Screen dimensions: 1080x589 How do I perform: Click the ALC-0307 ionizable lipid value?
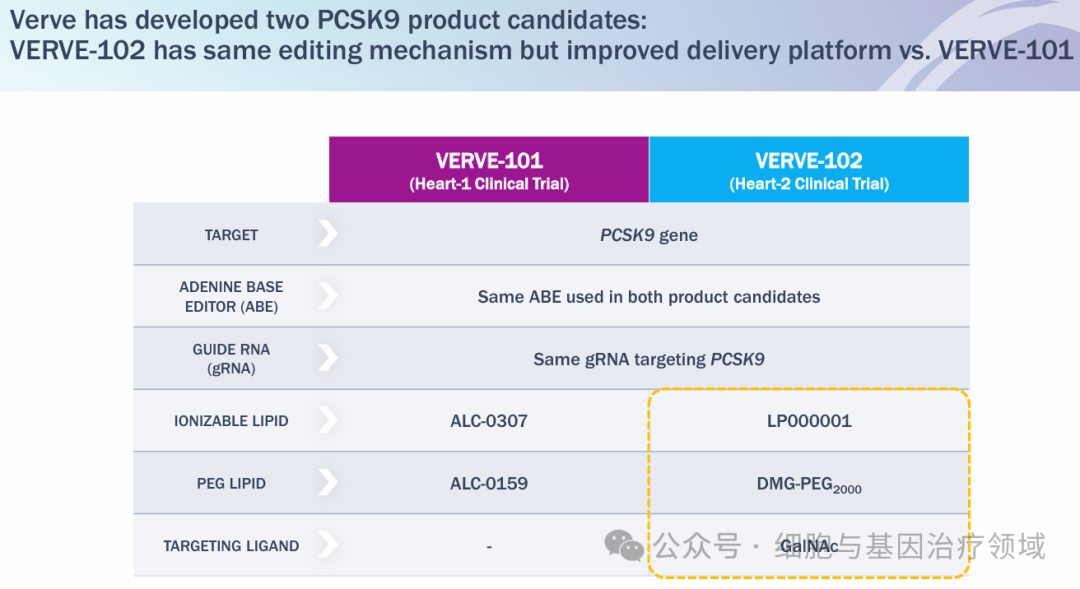[489, 421]
